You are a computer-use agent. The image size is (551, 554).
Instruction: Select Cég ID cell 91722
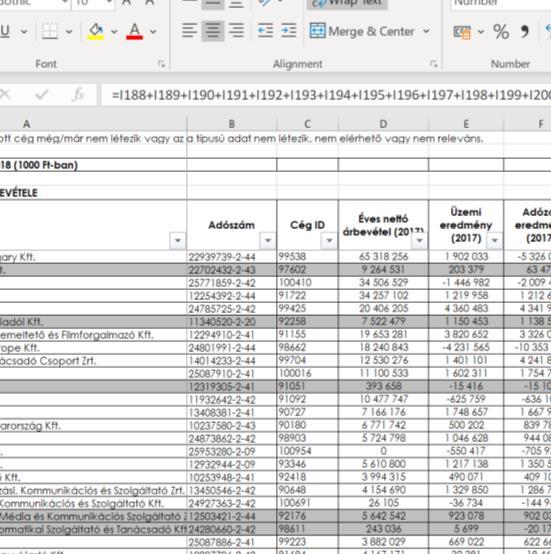tap(307, 296)
